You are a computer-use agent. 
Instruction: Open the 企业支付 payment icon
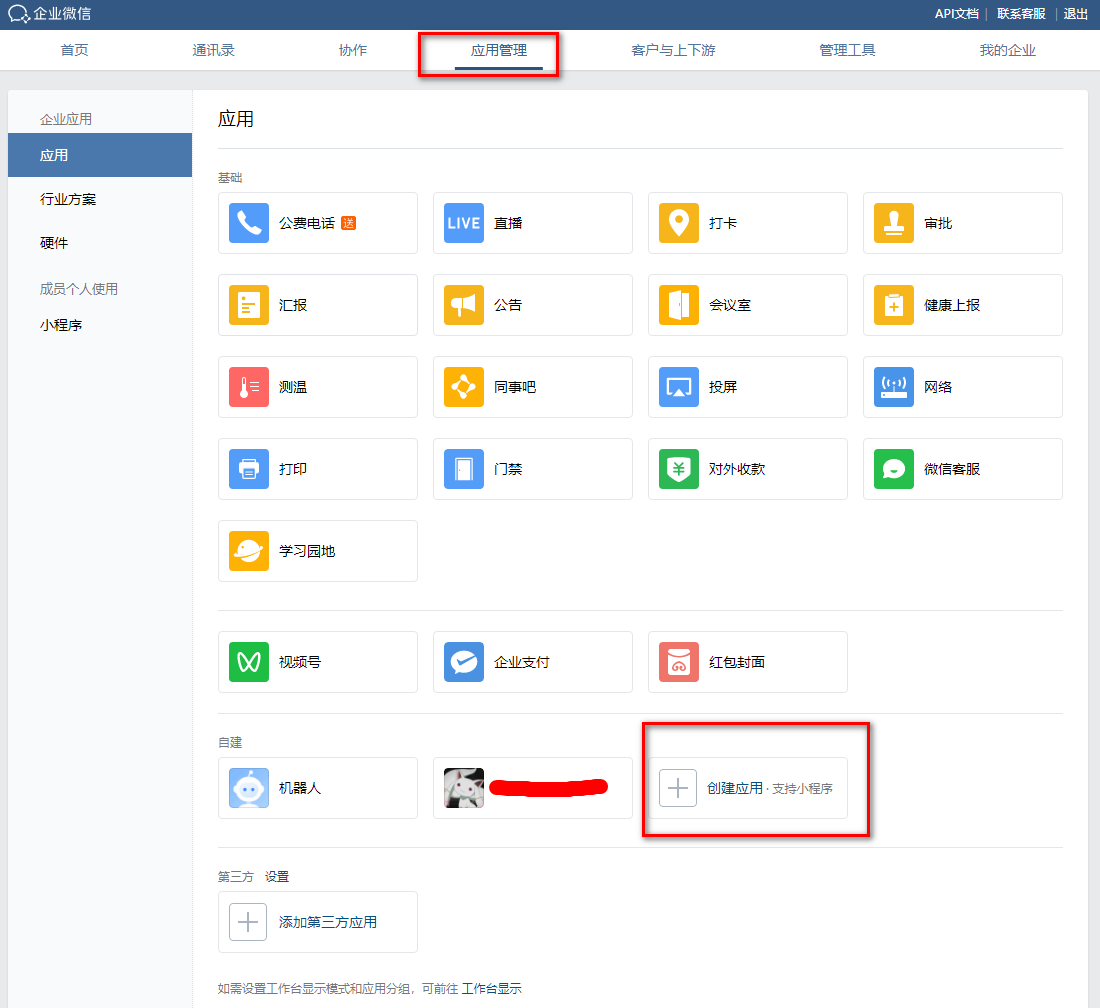(x=464, y=662)
